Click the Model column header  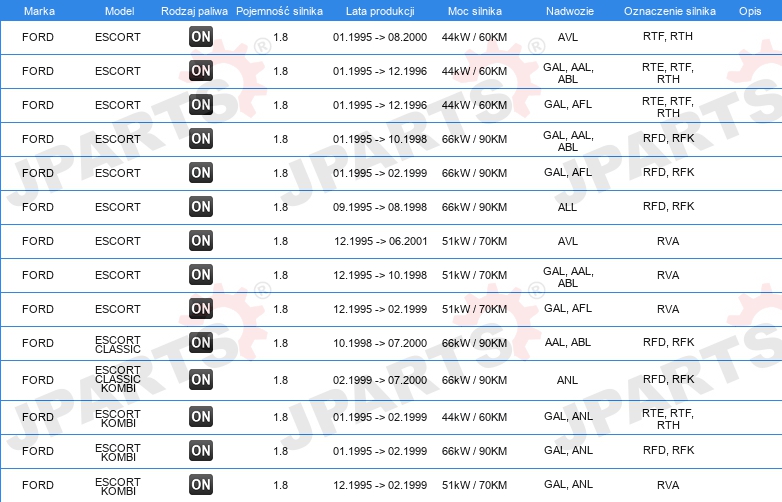[119, 11]
